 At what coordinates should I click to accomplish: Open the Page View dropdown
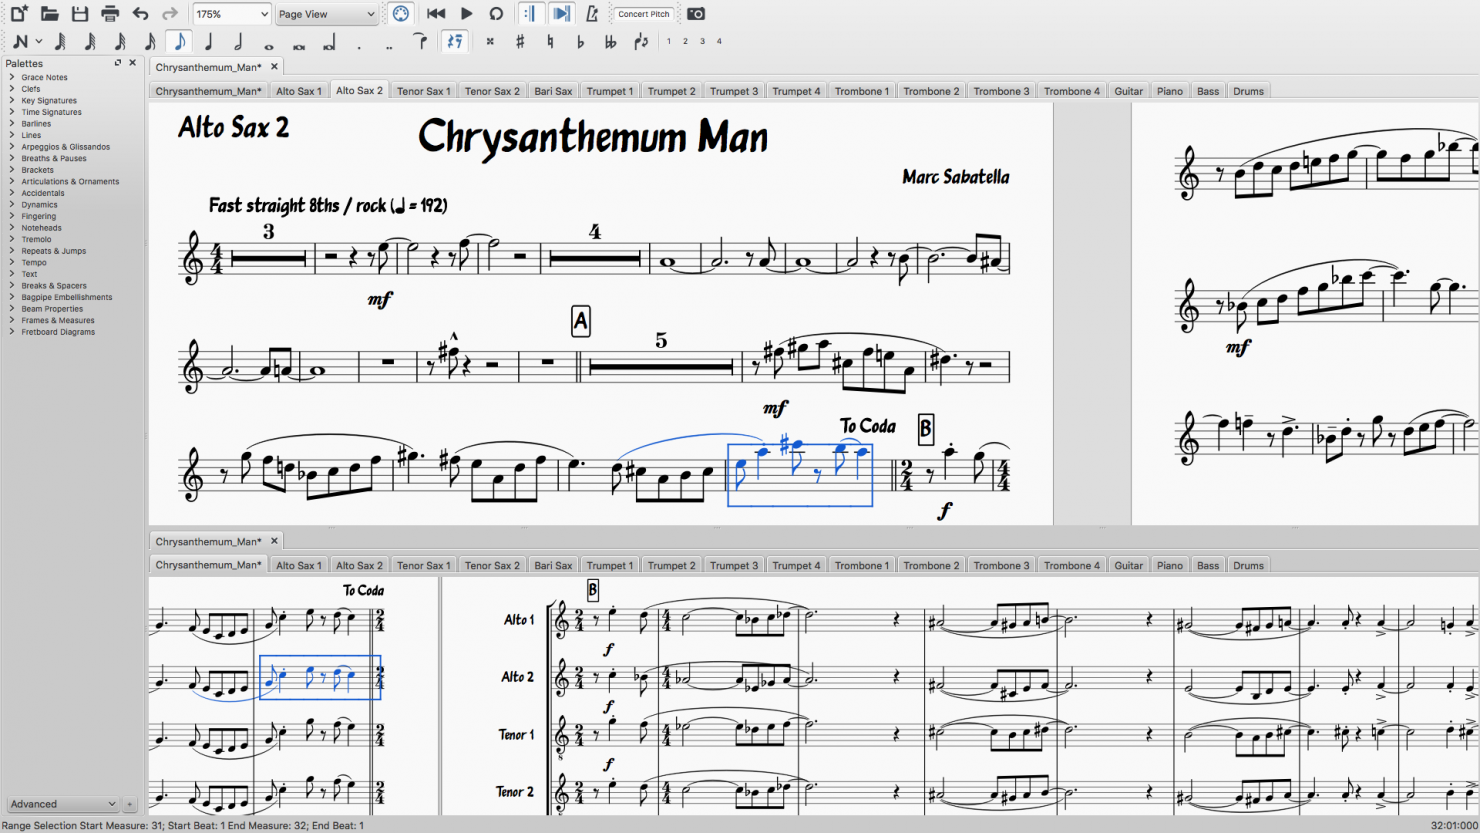(x=326, y=14)
